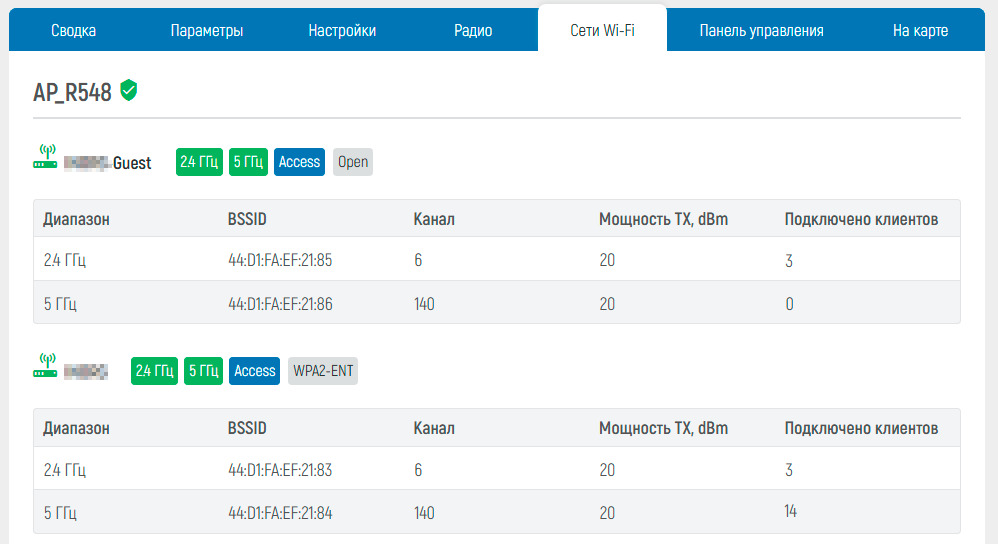The image size is (998, 544).
Task: Click the access point icon beside the WPA2-ENT network
Action: coord(45,366)
